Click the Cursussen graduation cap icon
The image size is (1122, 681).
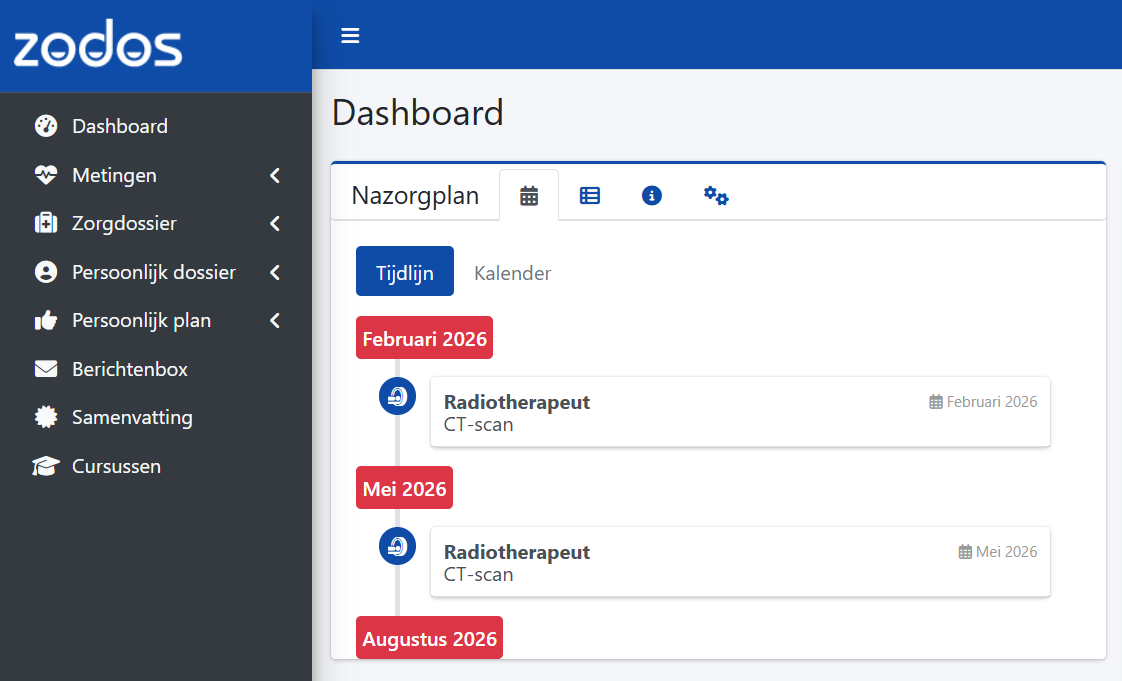coord(46,466)
